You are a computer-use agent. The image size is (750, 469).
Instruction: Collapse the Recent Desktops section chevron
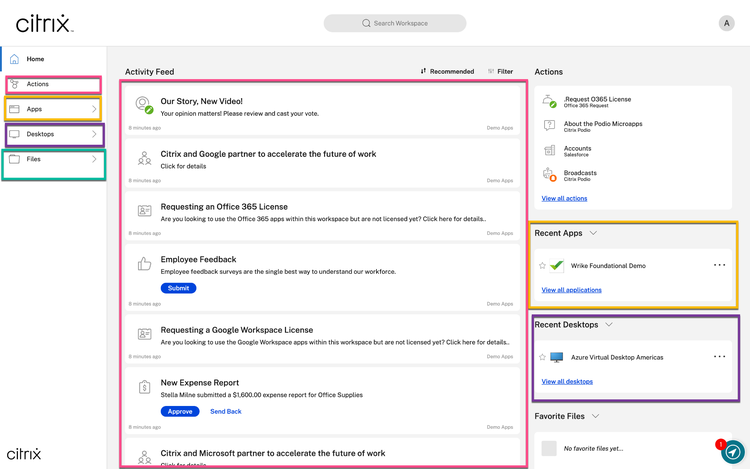pyautogui.click(x=609, y=325)
